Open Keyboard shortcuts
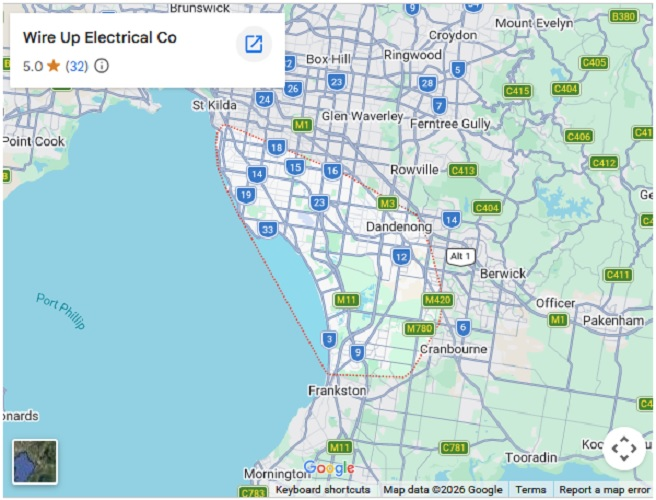Image resolution: width=656 pixels, height=500 pixels. coord(322,490)
